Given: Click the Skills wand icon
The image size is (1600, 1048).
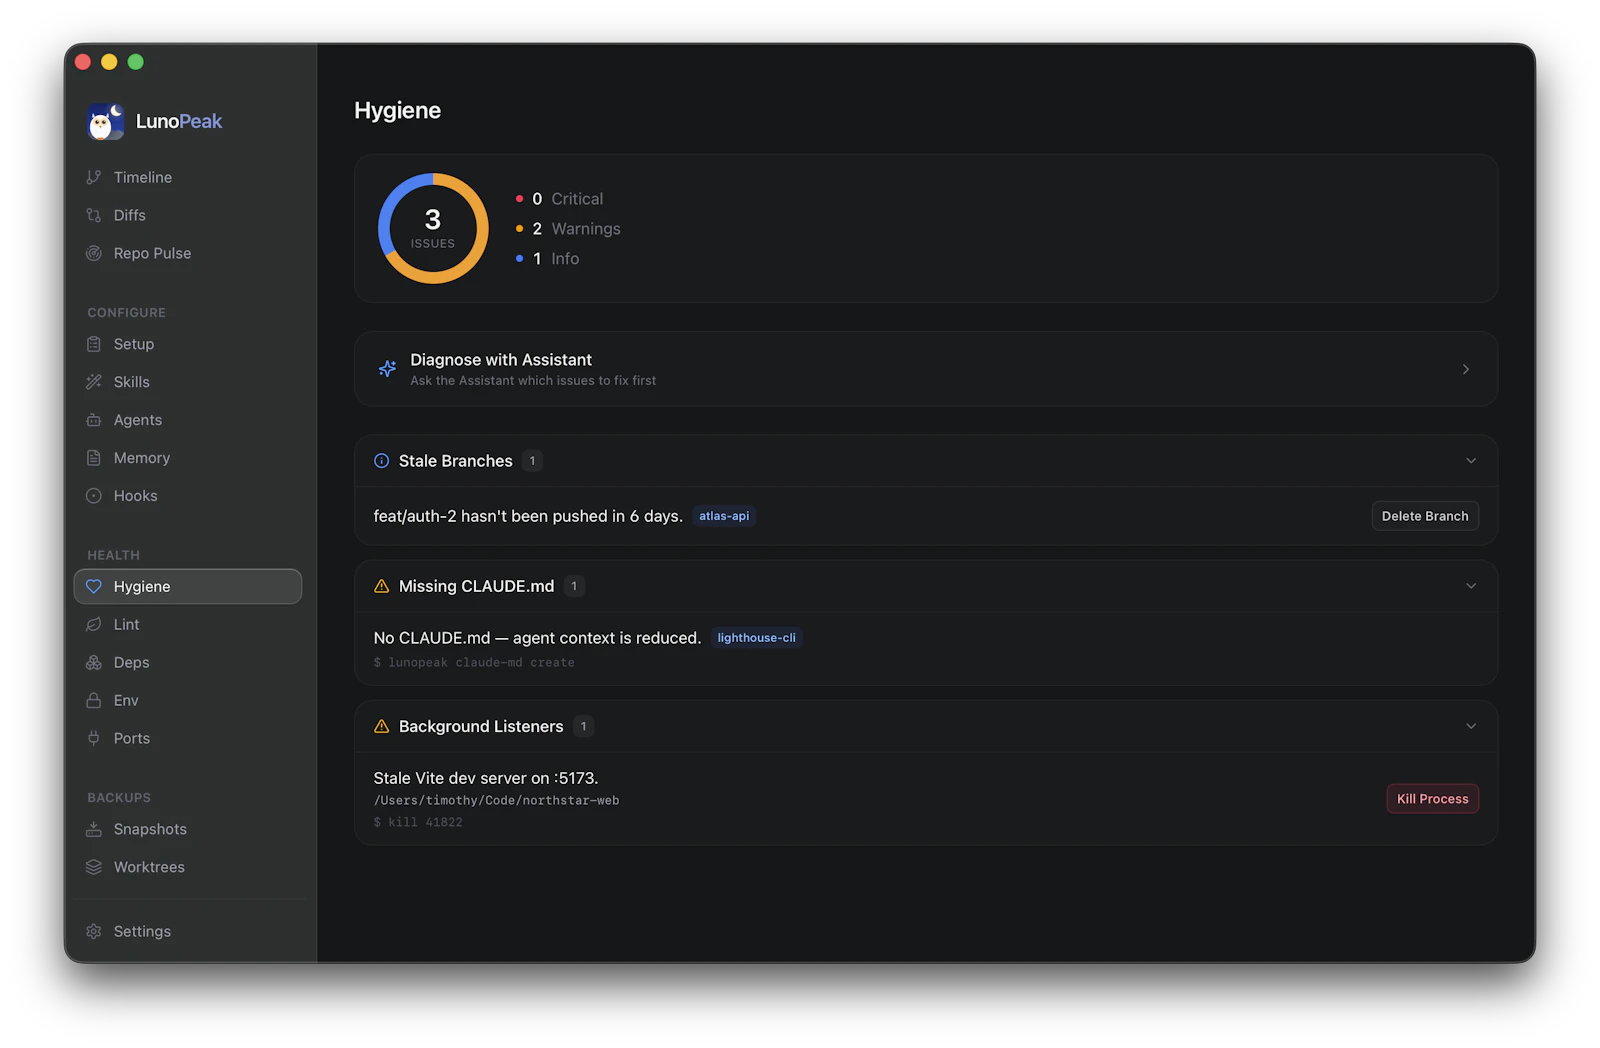Looking at the screenshot, I should coord(94,382).
